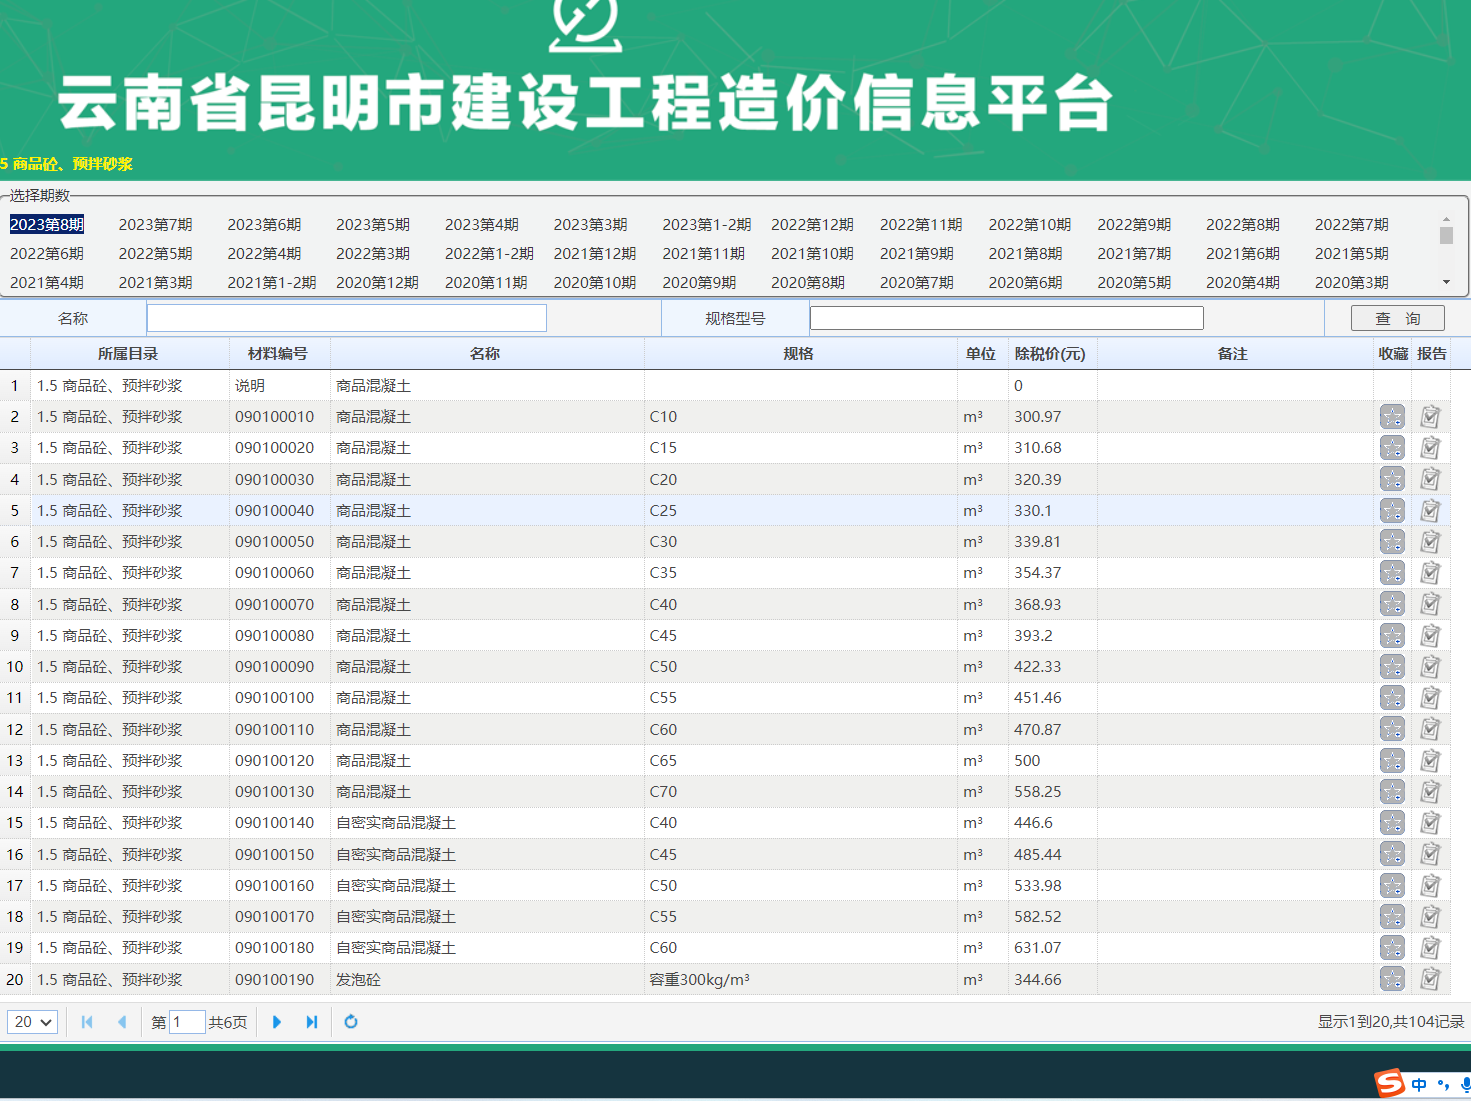Select period 2023第6期
This screenshot has height=1101, width=1471.
[264, 225]
